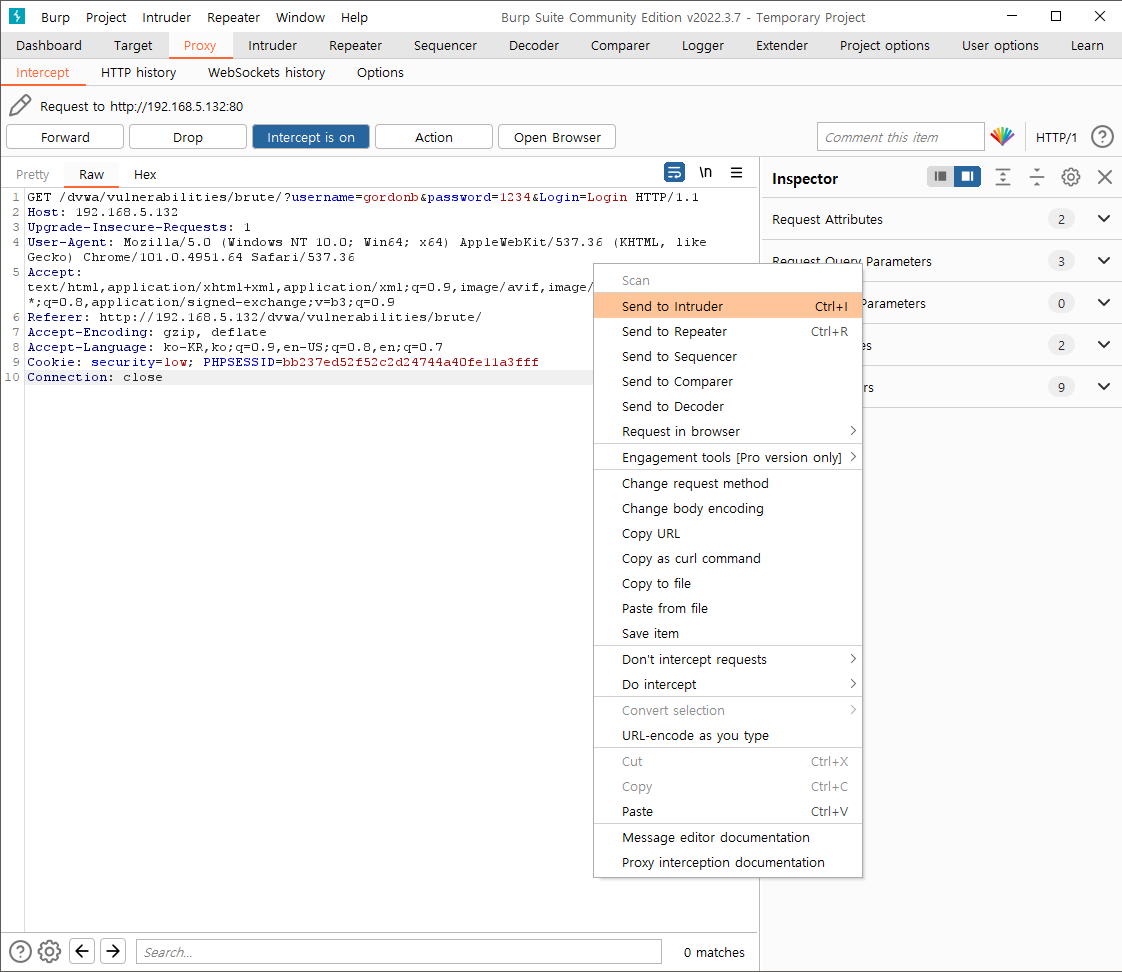Viewport: 1122px width, 972px height.
Task: Open Proxy interception documentation
Action: (x=728, y=862)
